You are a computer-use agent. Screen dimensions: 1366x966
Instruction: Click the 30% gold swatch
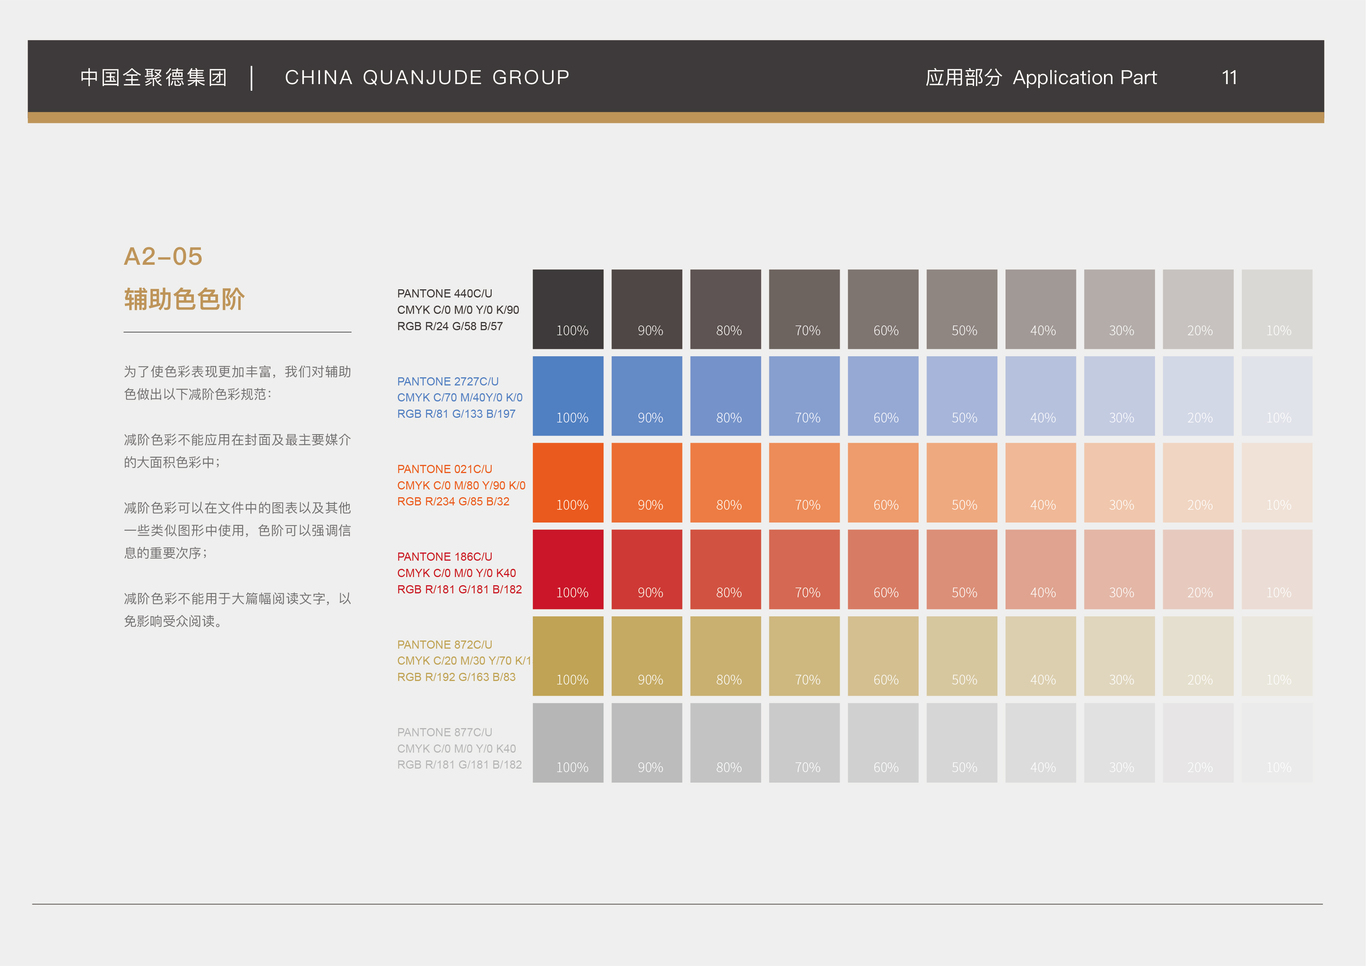tap(1119, 656)
